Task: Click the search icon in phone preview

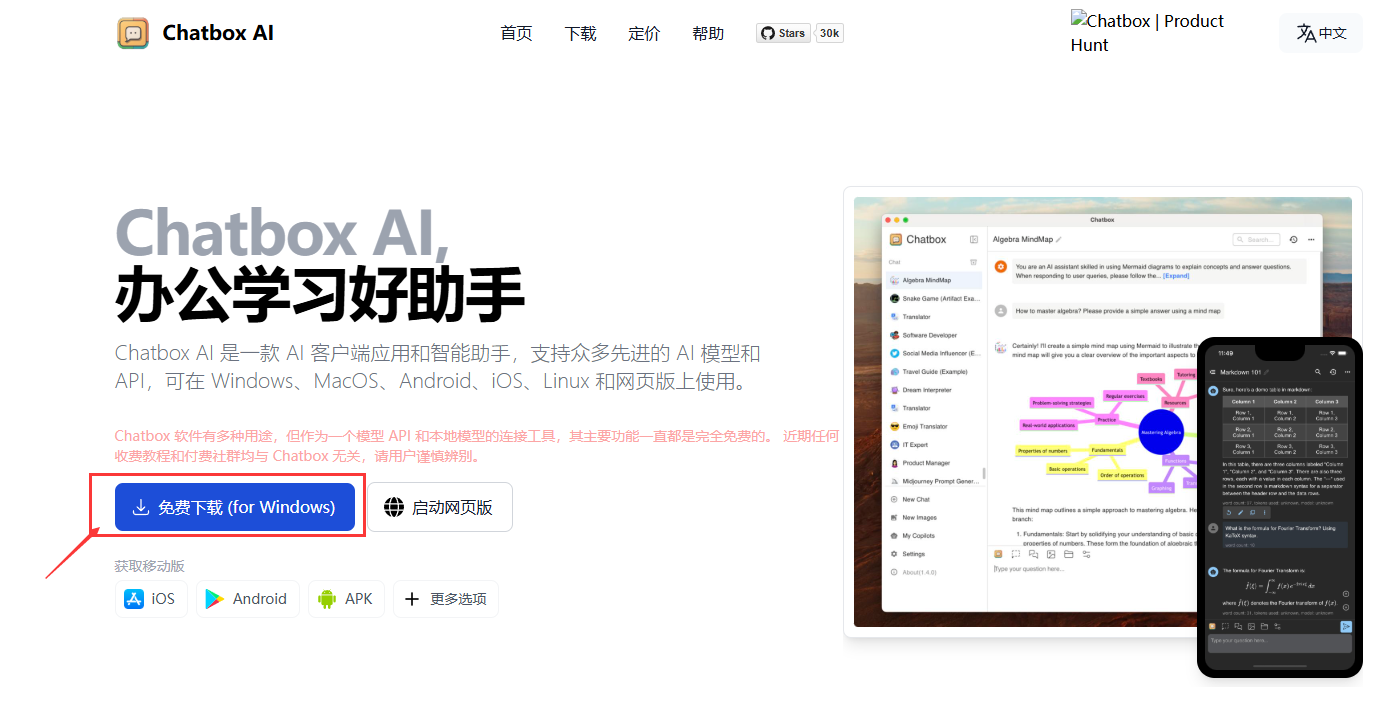Action: (x=1318, y=372)
